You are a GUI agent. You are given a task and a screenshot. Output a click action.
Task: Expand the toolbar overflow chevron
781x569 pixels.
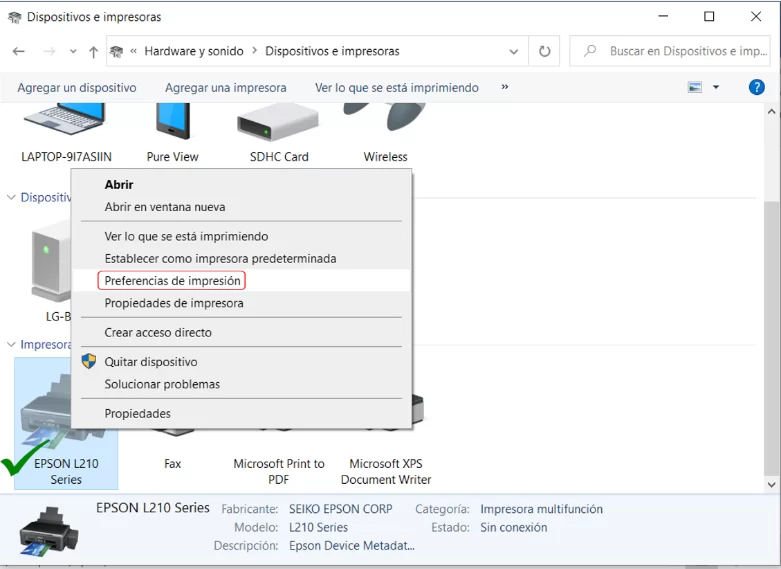(505, 87)
